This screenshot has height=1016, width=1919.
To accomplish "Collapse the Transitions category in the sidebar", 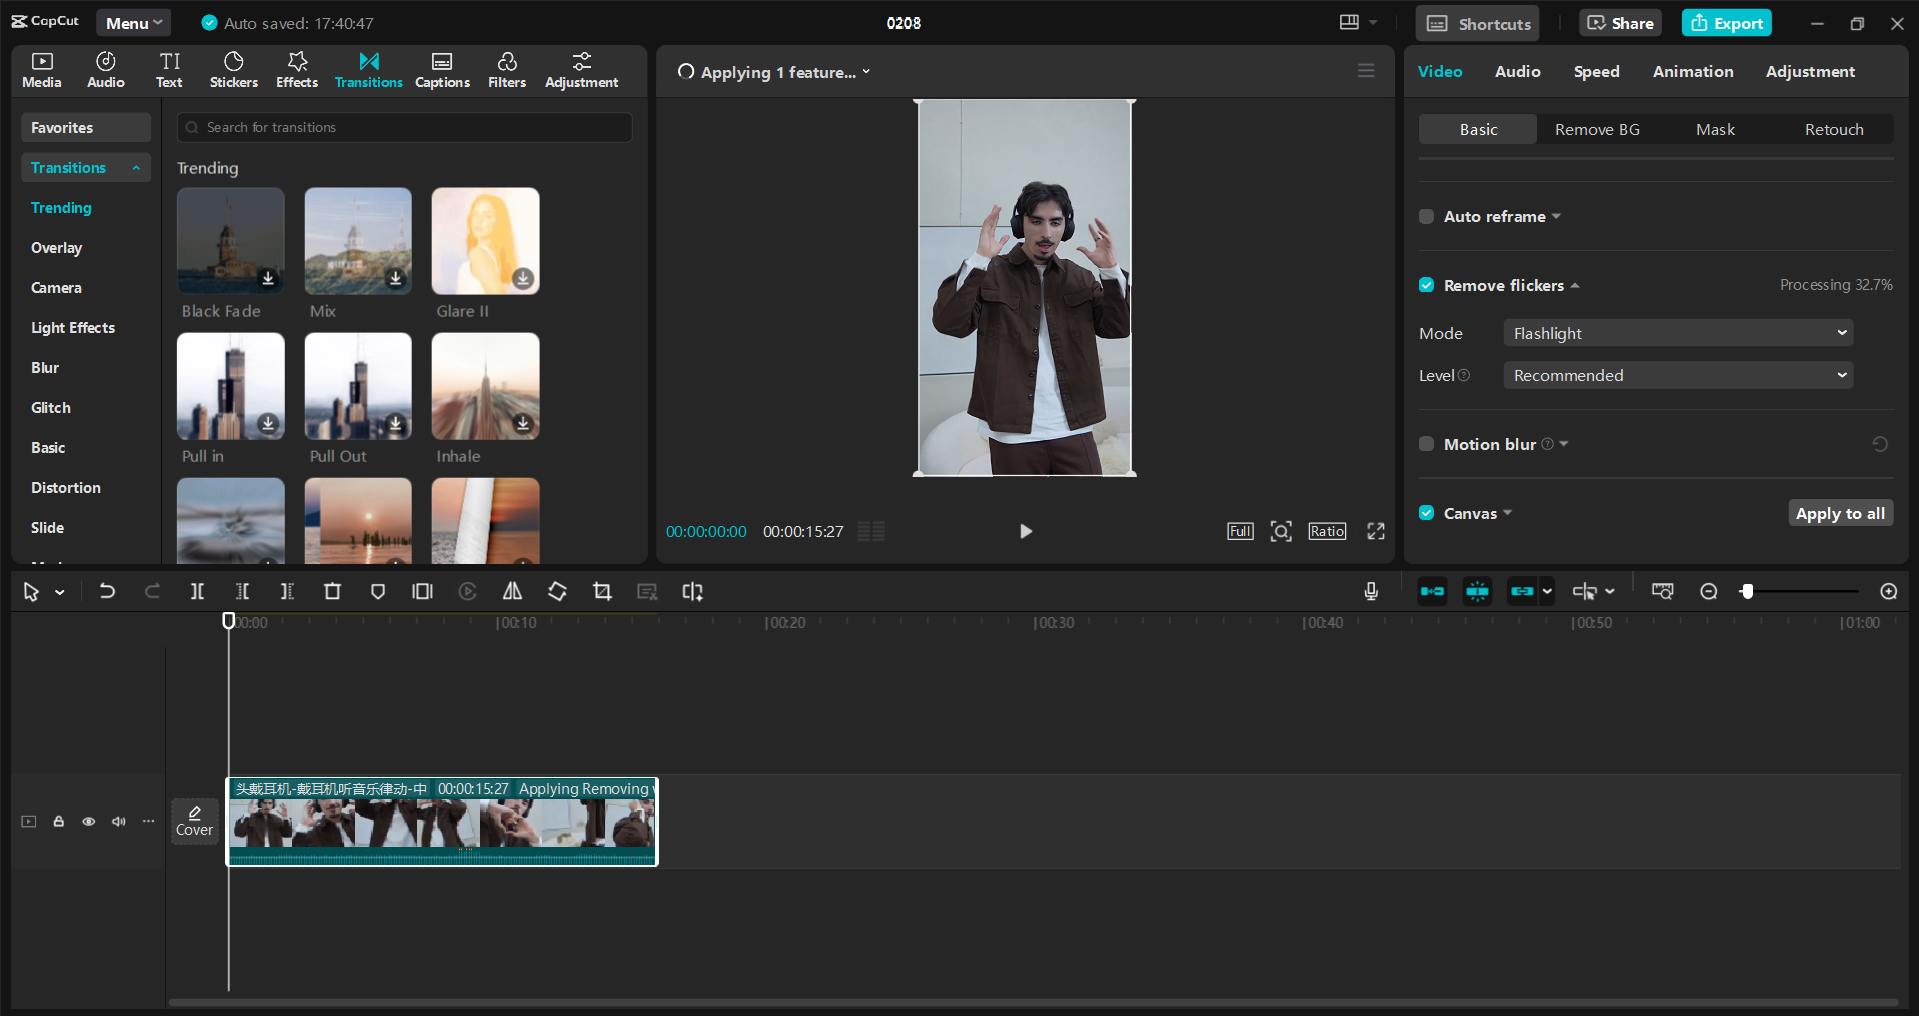I will (136, 167).
